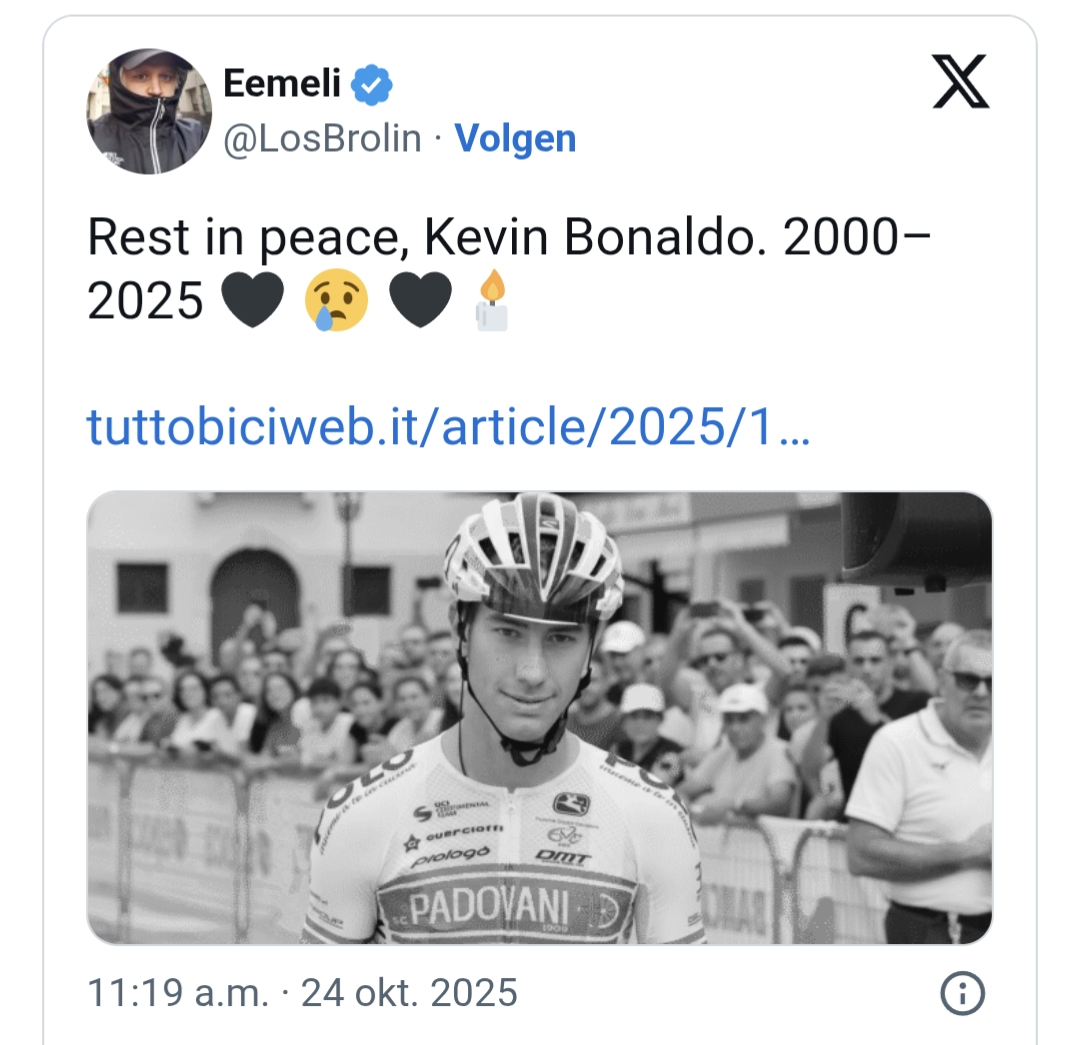This screenshot has width=1080, height=1045.
Task: Click the first black heart emoji
Action: point(250,300)
